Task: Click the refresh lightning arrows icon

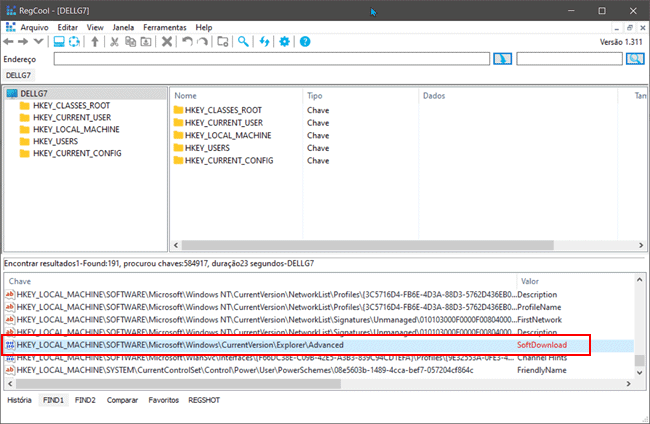Action: (x=264, y=42)
